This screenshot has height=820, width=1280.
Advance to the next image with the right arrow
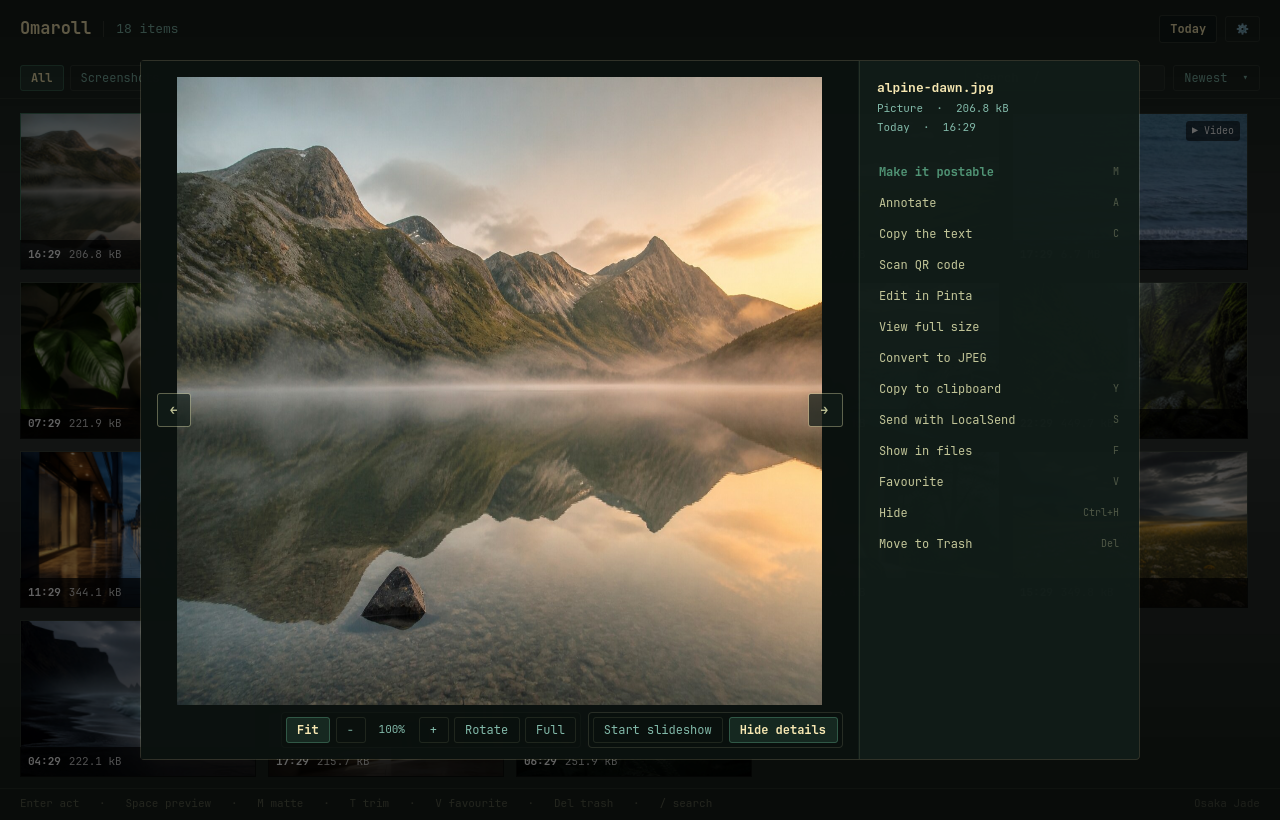(x=825, y=410)
